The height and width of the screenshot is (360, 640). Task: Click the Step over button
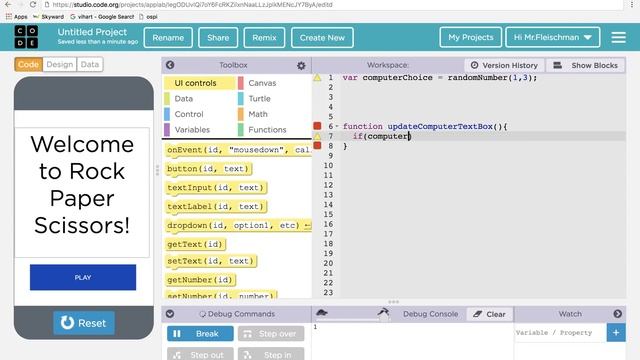tap(271, 333)
